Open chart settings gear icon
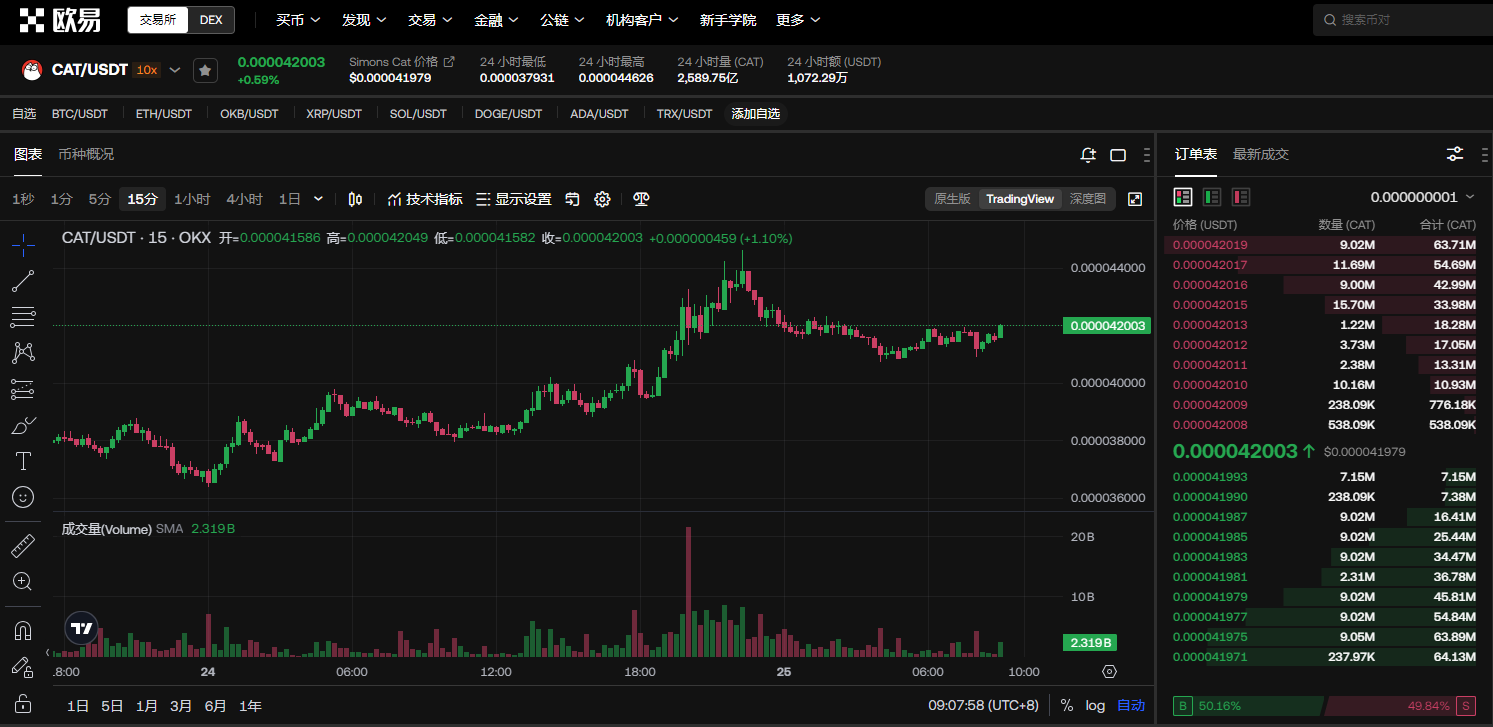 [602, 199]
